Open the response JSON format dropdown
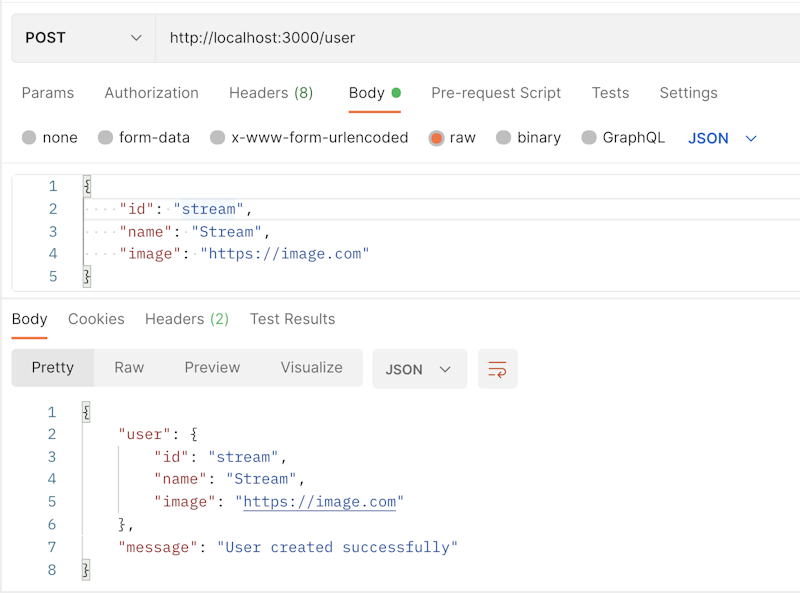The height and width of the screenshot is (593, 800). (419, 368)
